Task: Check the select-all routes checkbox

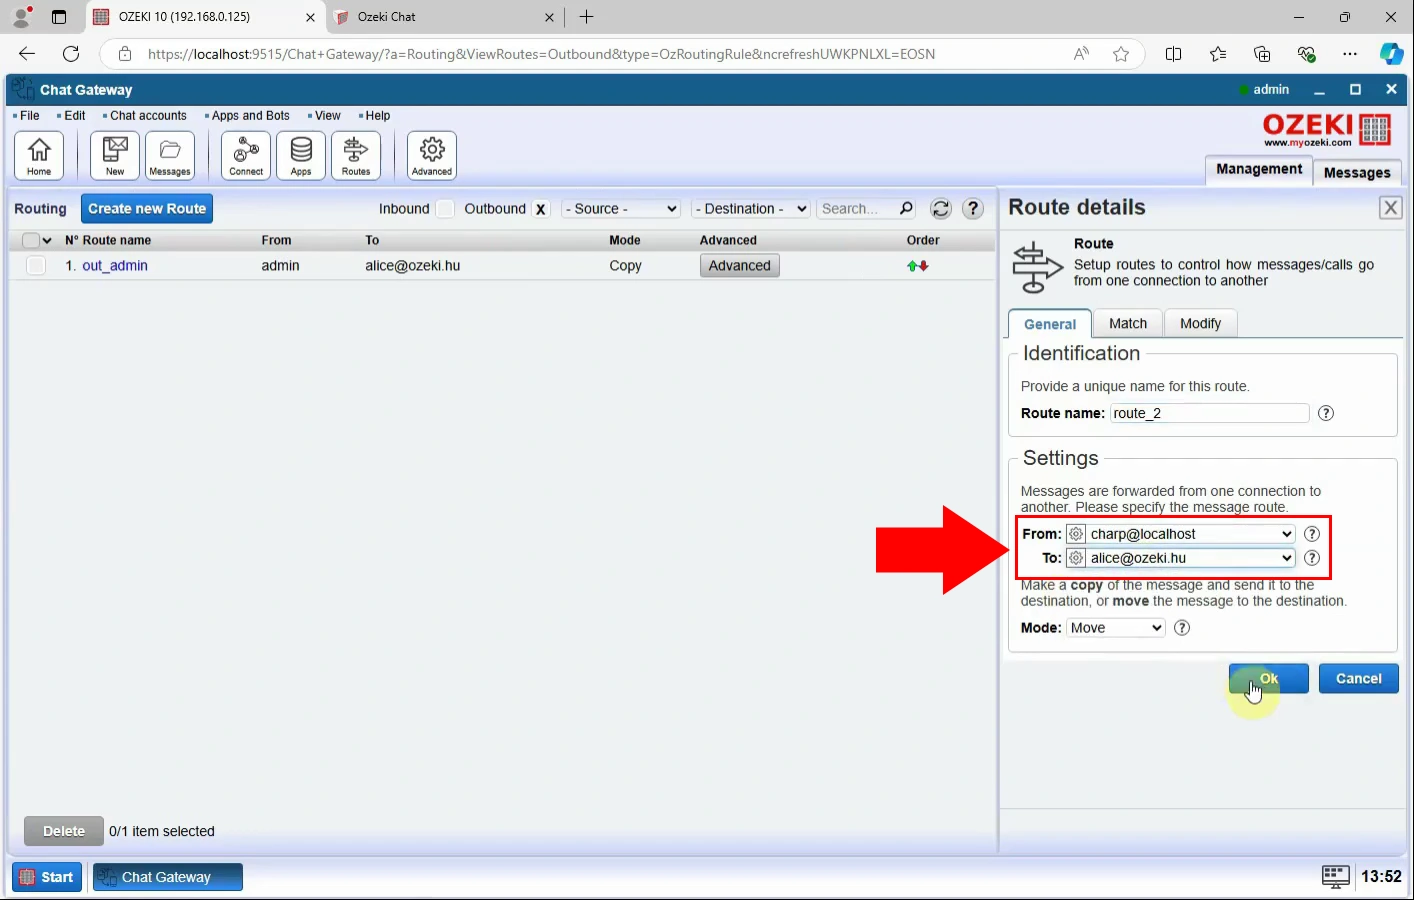Action: tap(30, 241)
